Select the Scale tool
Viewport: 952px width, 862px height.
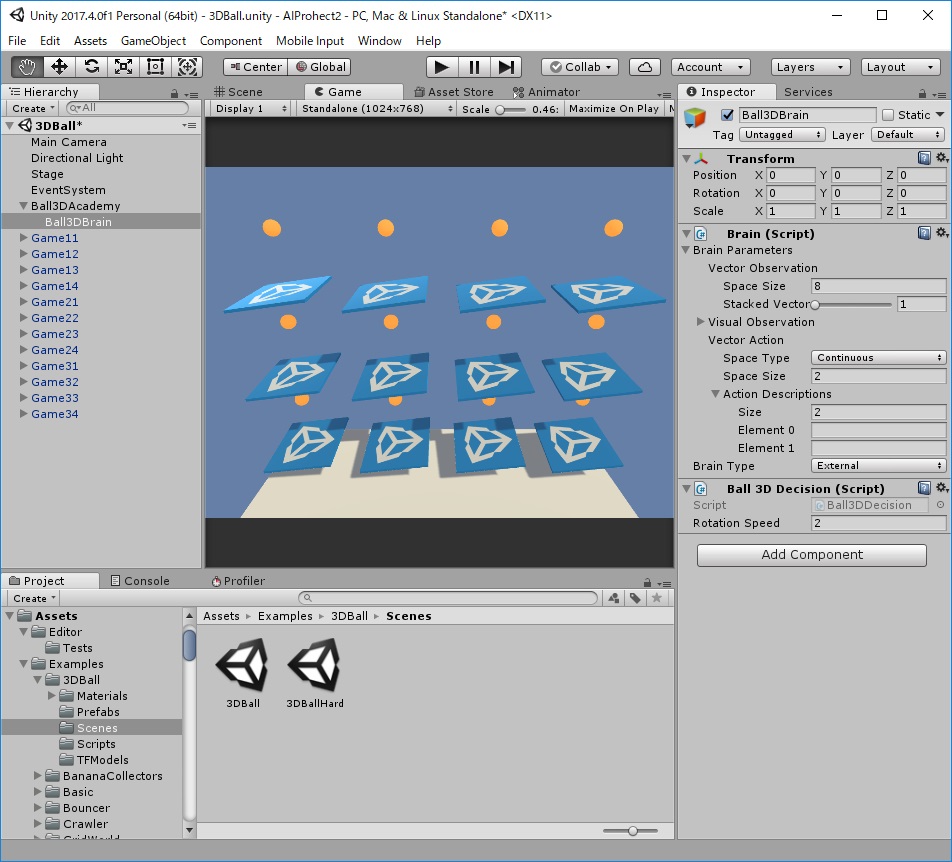123,67
